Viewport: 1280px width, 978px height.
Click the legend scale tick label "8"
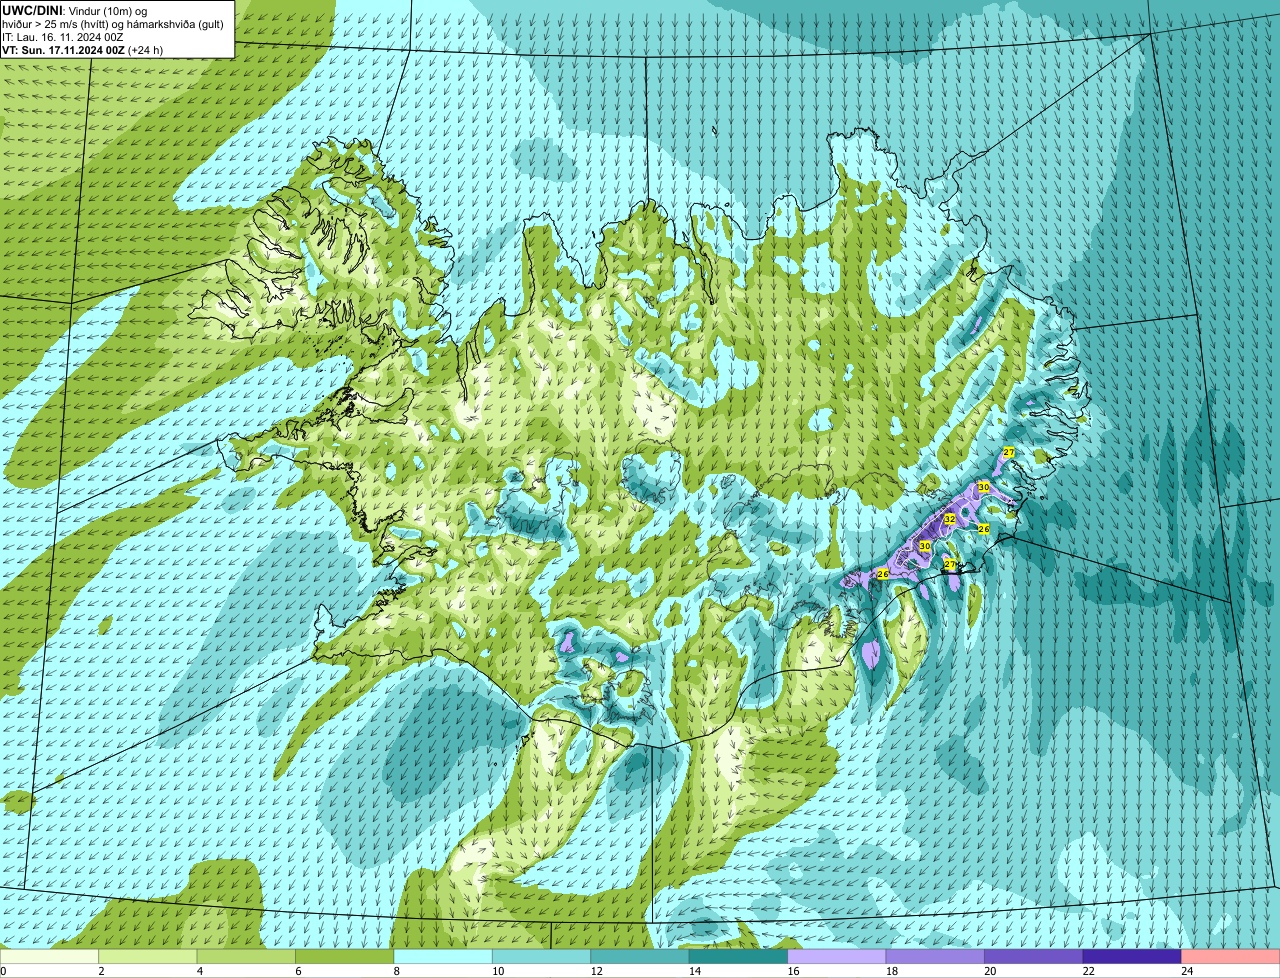pos(396,970)
